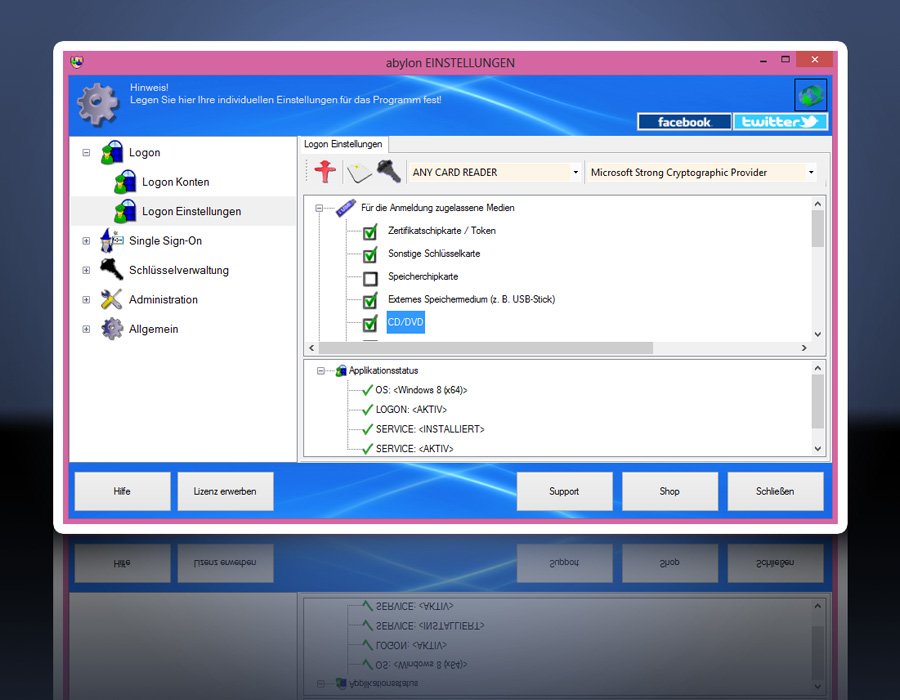Select the highlighted CD/DVD label
This screenshot has width=900, height=700.
click(x=405, y=322)
